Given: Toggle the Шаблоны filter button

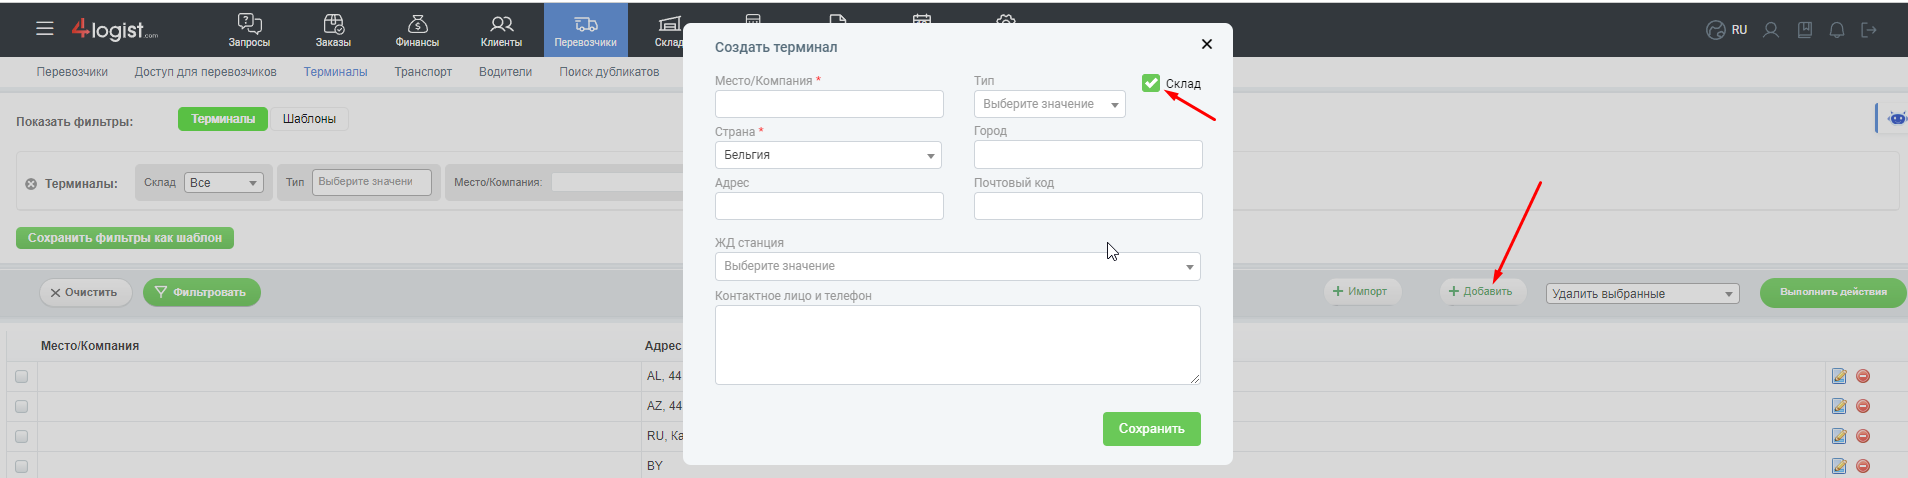Looking at the screenshot, I should click(309, 119).
